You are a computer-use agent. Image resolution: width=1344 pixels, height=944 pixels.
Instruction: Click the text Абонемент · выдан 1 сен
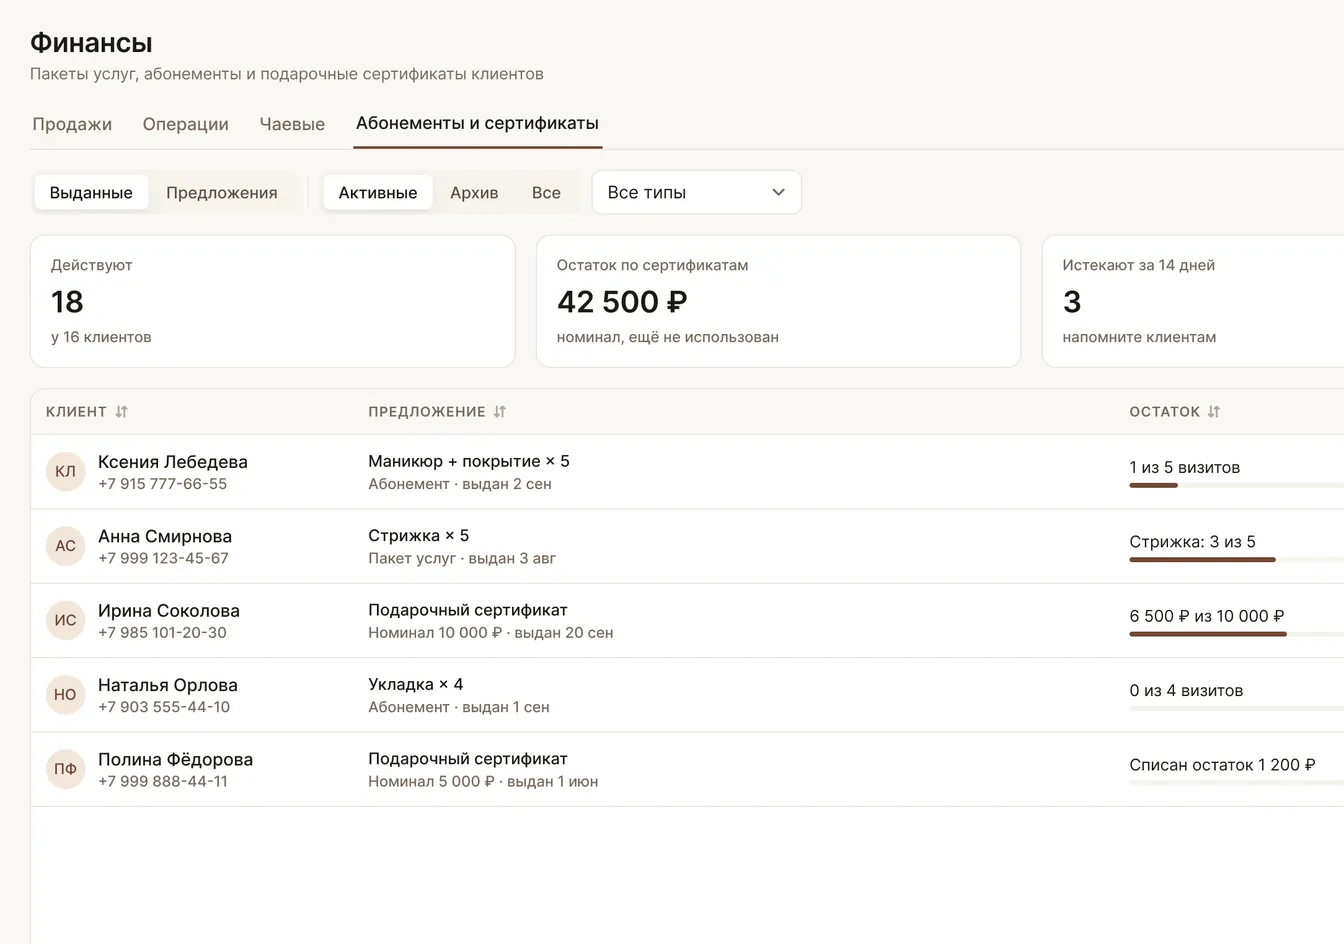(459, 707)
